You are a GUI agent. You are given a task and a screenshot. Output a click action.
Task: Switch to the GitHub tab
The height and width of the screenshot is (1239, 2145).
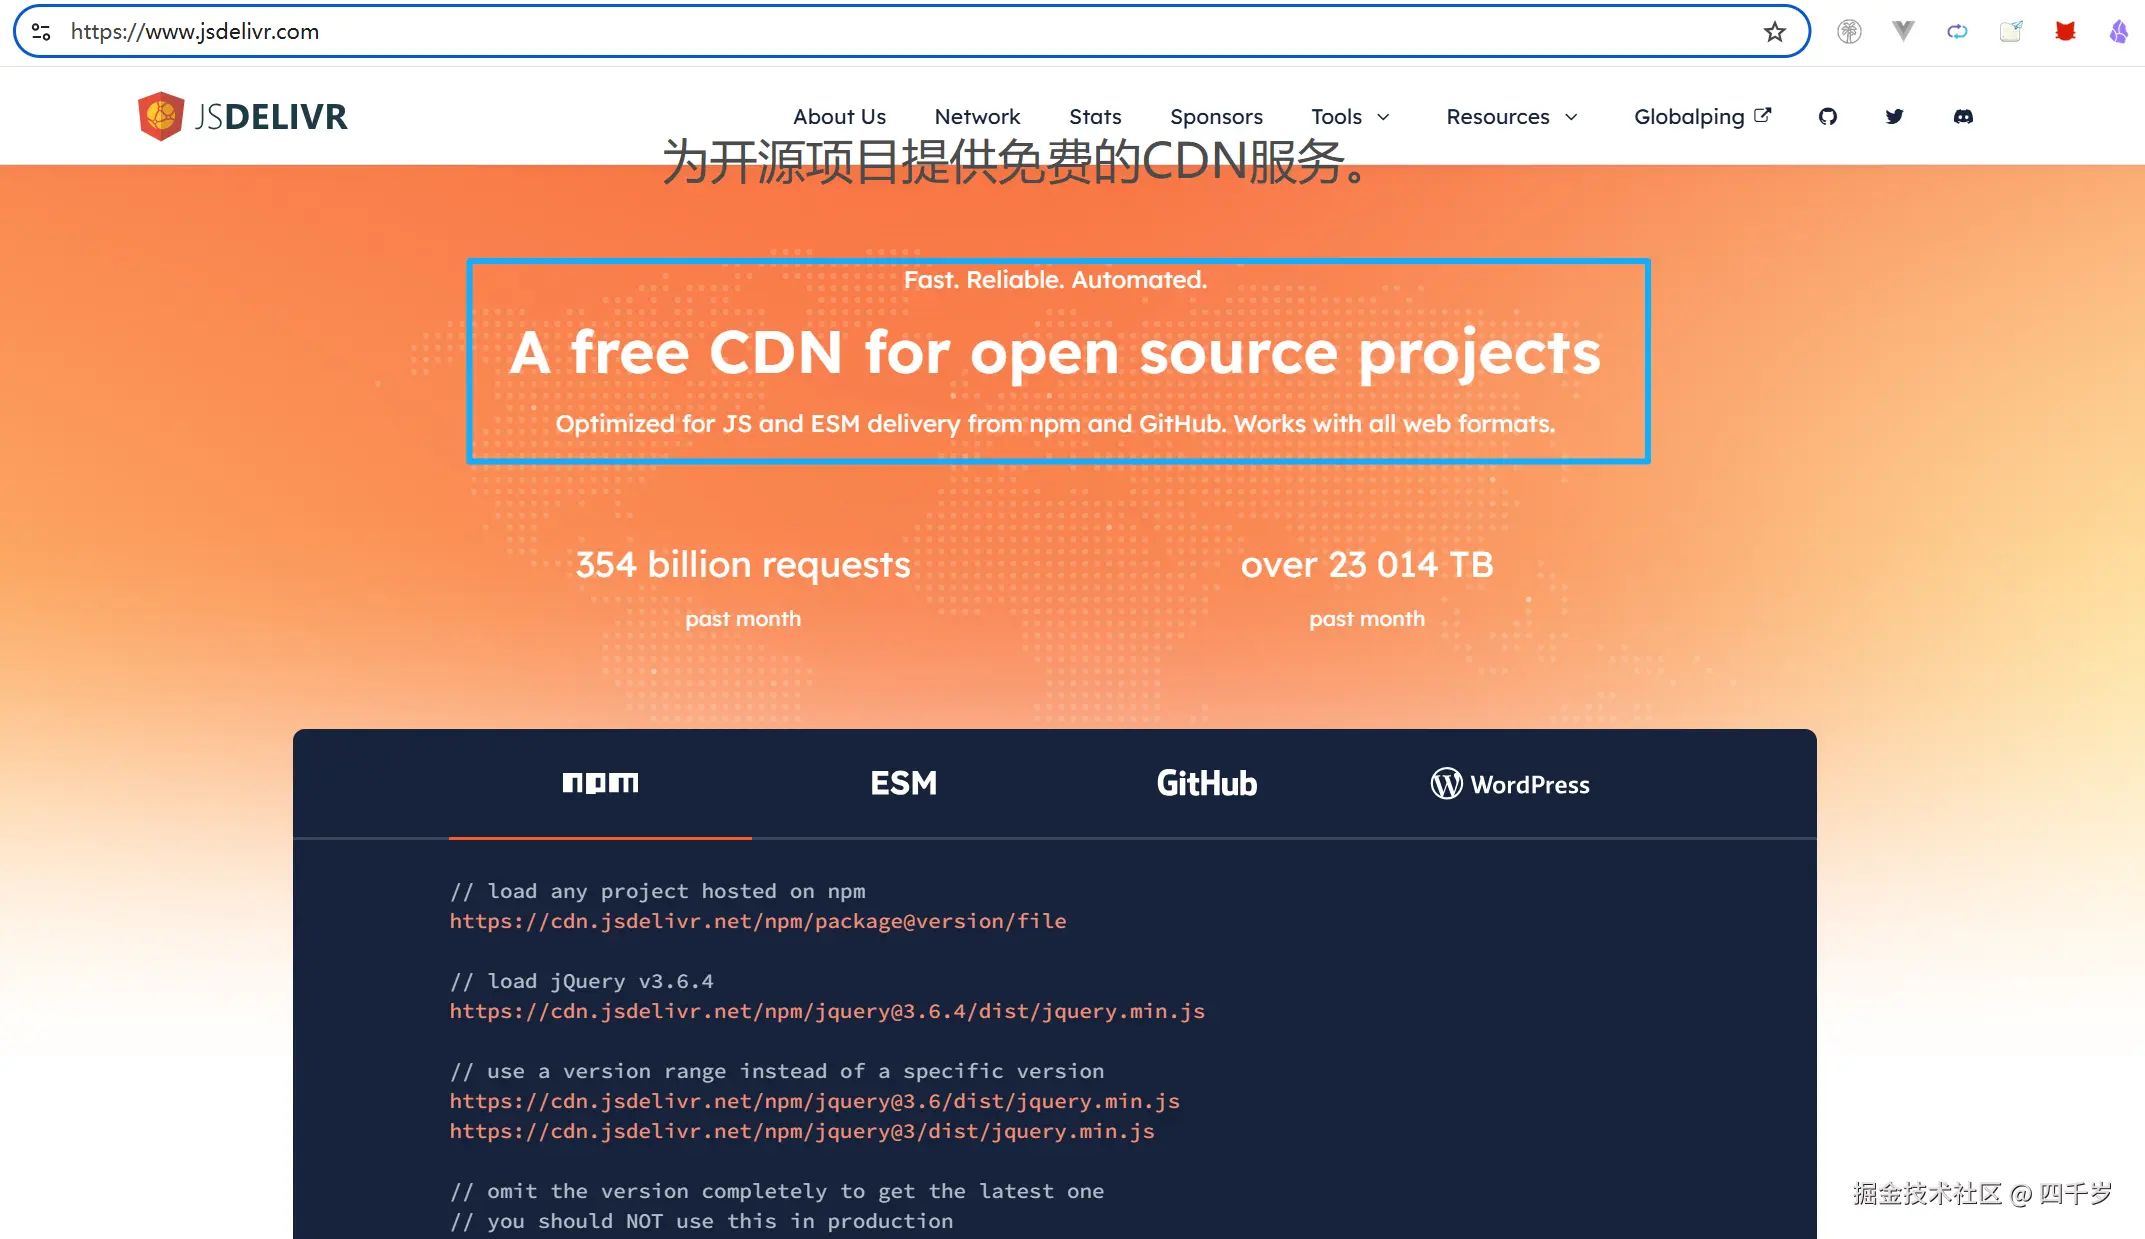[1206, 783]
